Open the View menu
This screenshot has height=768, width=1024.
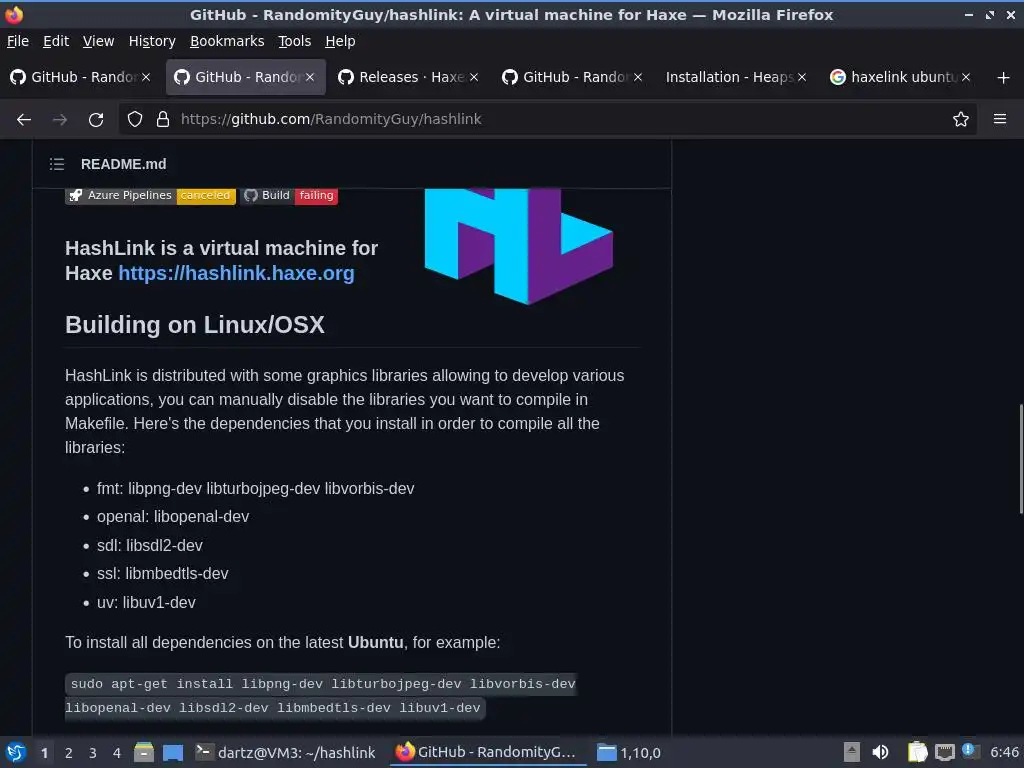[98, 41]
